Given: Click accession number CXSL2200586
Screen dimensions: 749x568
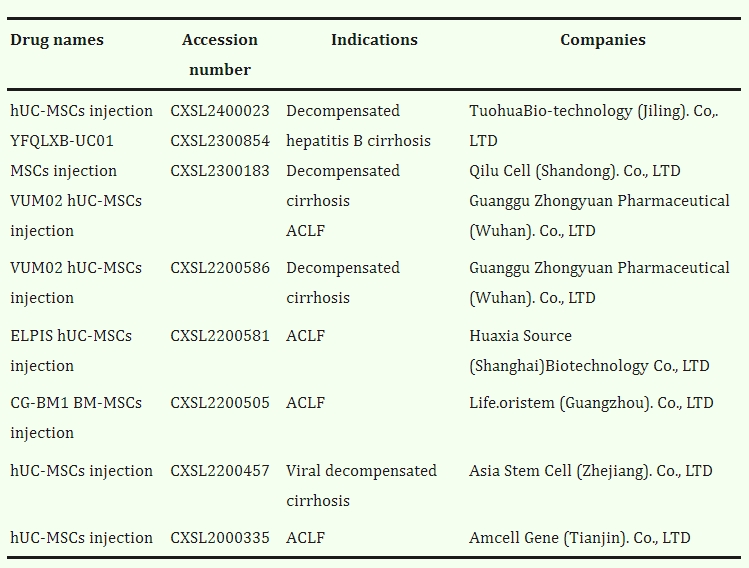Looking at the screenshot, I should tap(220, 268).
